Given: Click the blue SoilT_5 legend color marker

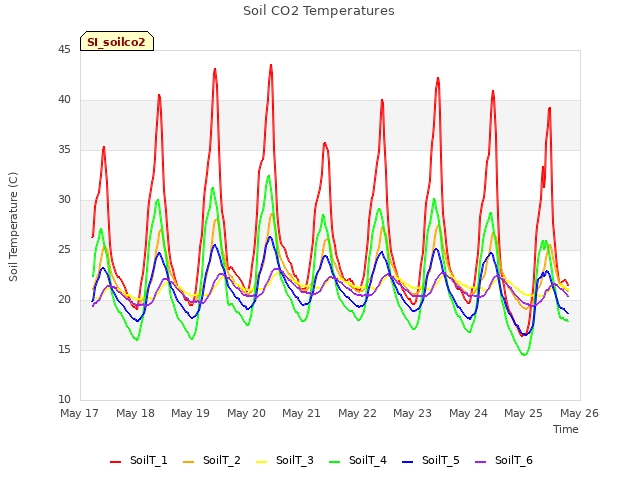Looking at the screenshot, I should 408,462.
